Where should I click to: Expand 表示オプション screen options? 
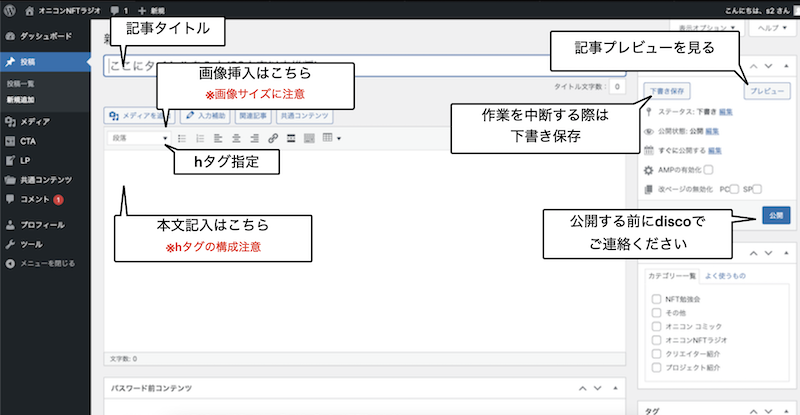coord(707,28)
